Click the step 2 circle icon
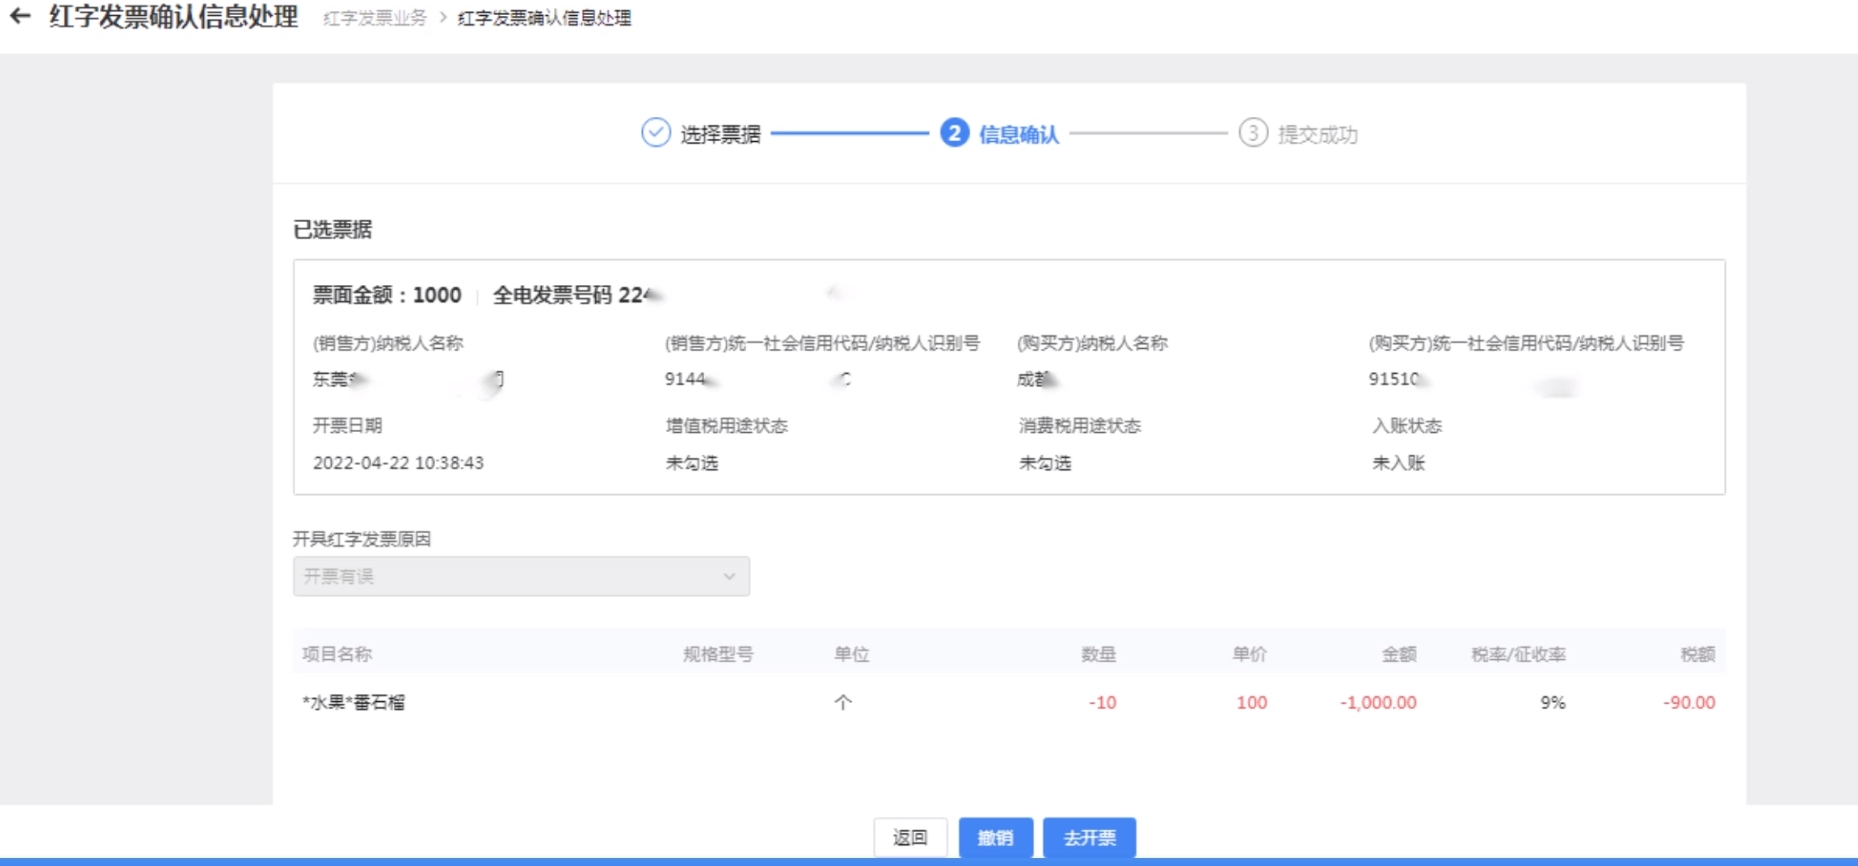1858x866 pixels. click(954, 133)
